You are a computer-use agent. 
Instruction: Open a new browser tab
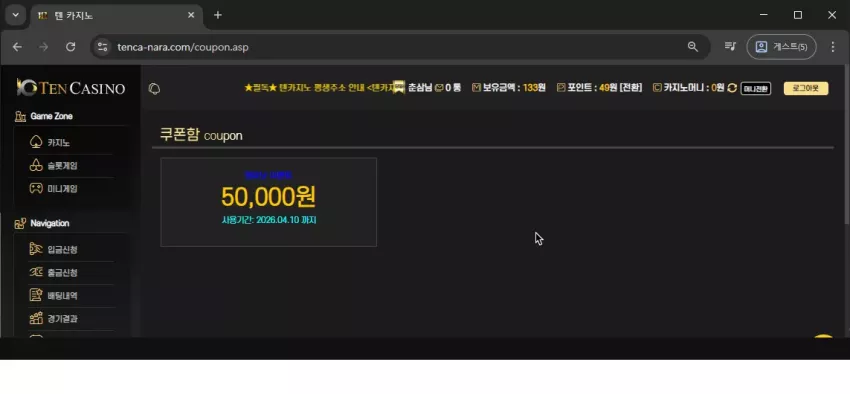(x=218, y=15)
